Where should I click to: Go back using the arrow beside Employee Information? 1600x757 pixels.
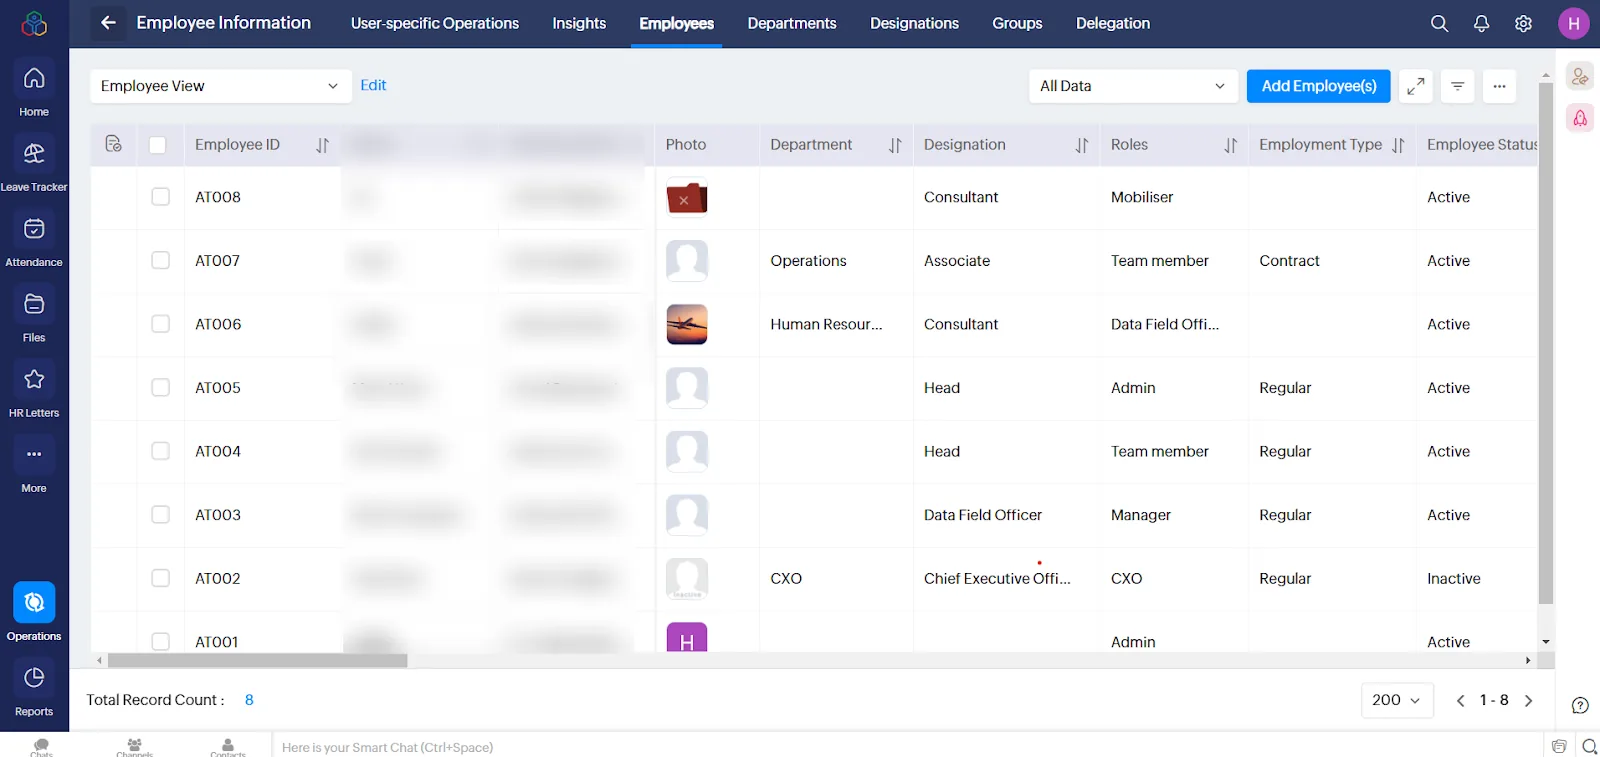pyautogui.click(x=108, y=23)
